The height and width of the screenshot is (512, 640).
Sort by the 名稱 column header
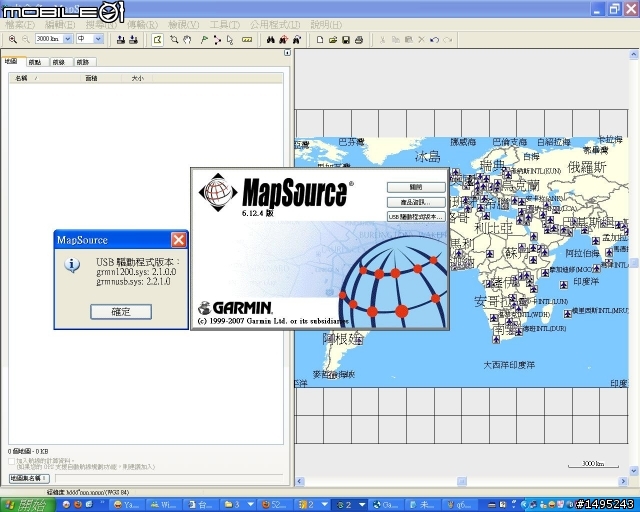45,78
